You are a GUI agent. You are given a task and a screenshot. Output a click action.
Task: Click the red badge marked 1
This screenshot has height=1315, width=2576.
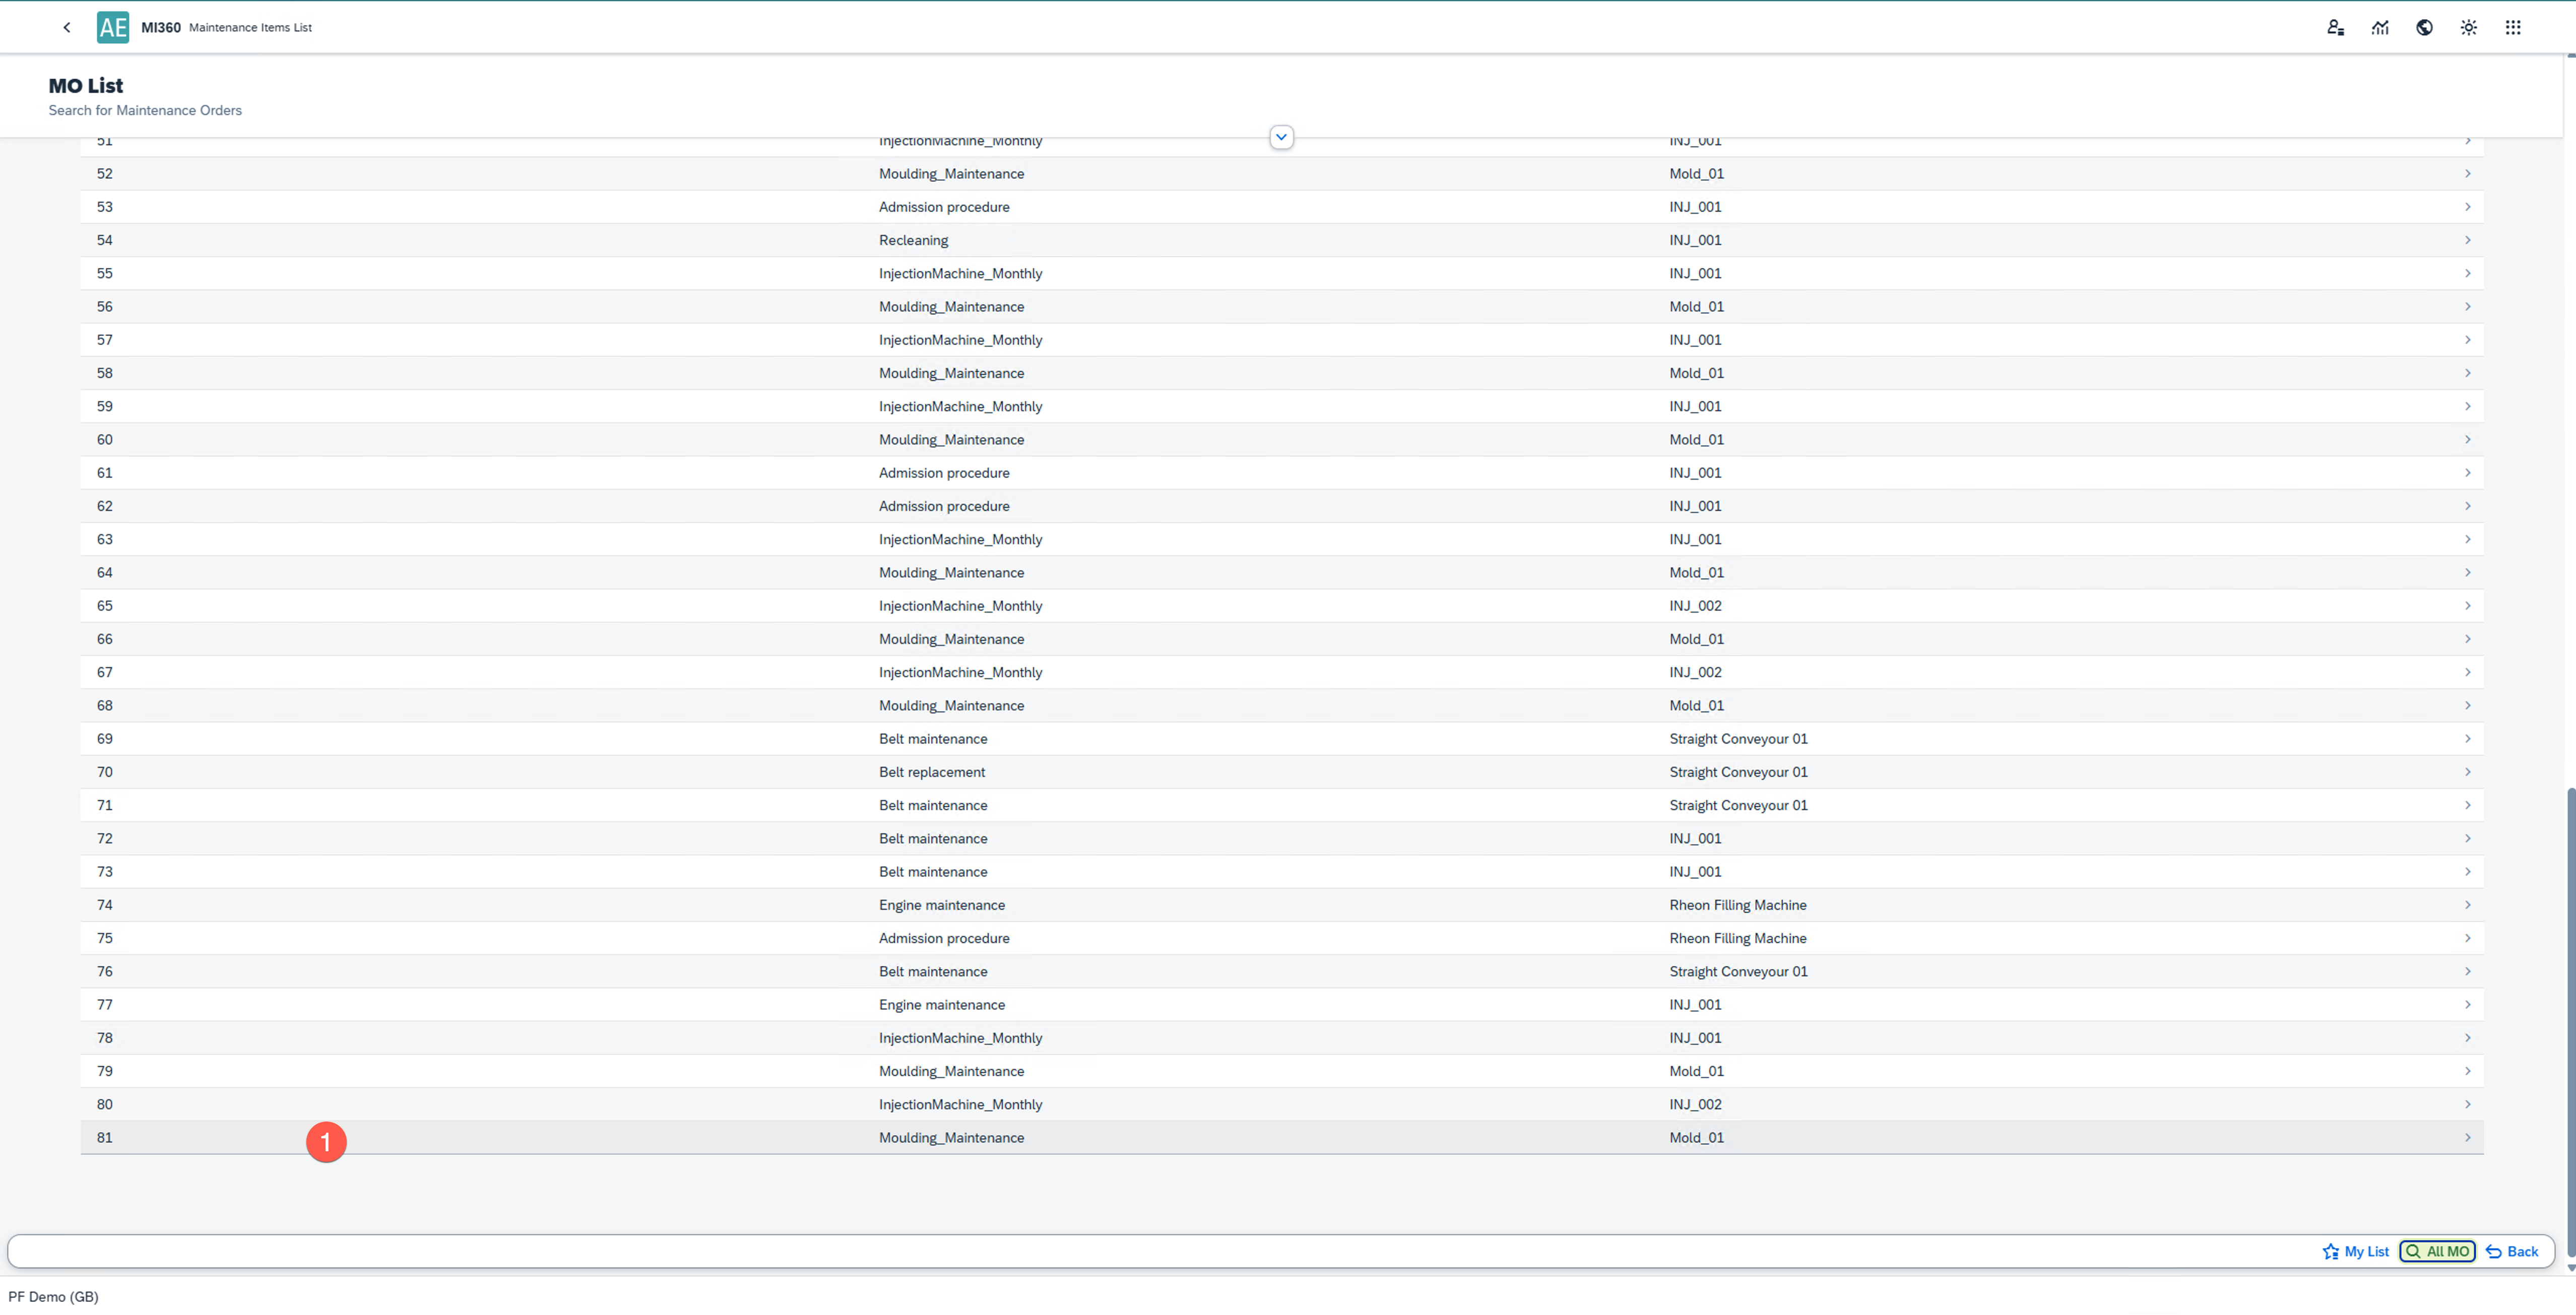[326, 1142]
